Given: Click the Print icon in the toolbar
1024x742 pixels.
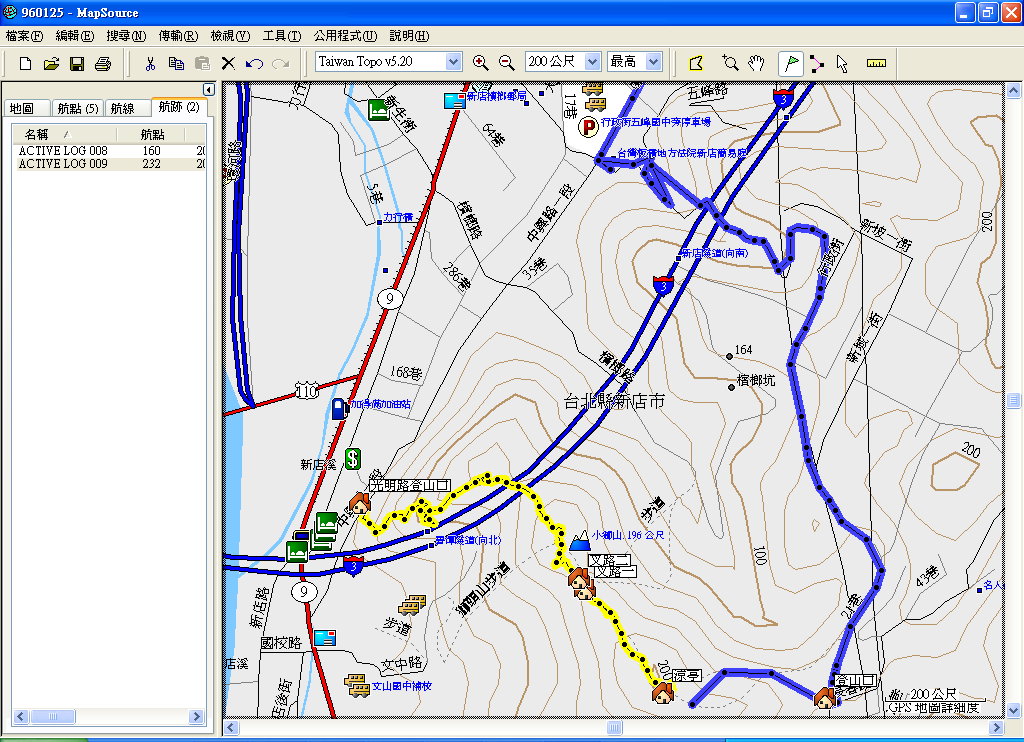Looking at the screenshot, I should (103, 63).
